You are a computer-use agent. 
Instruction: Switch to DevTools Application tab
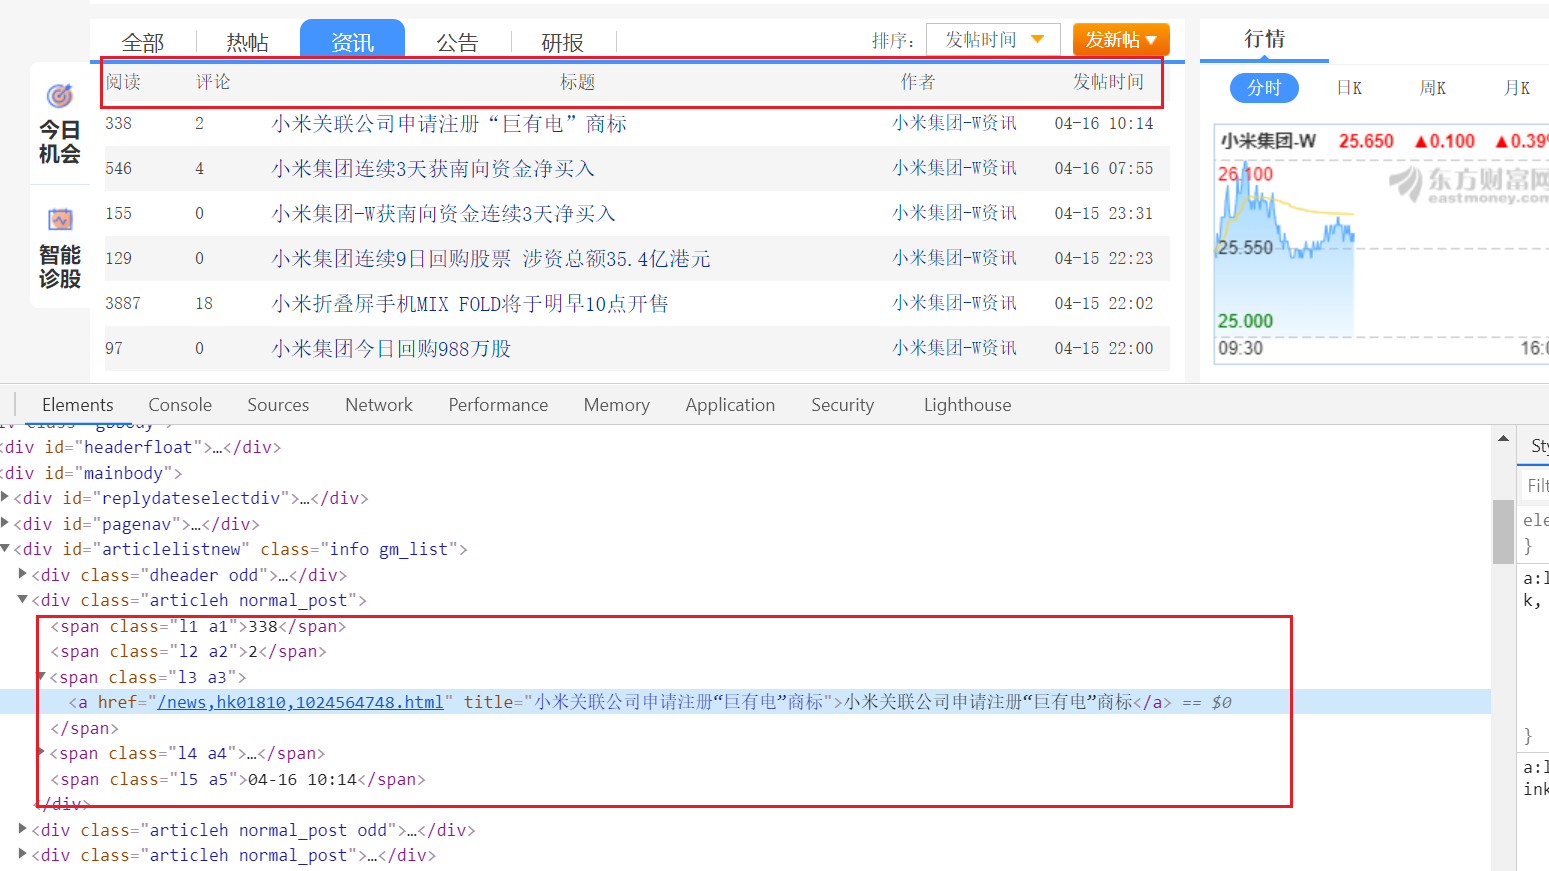click(730, 405)
